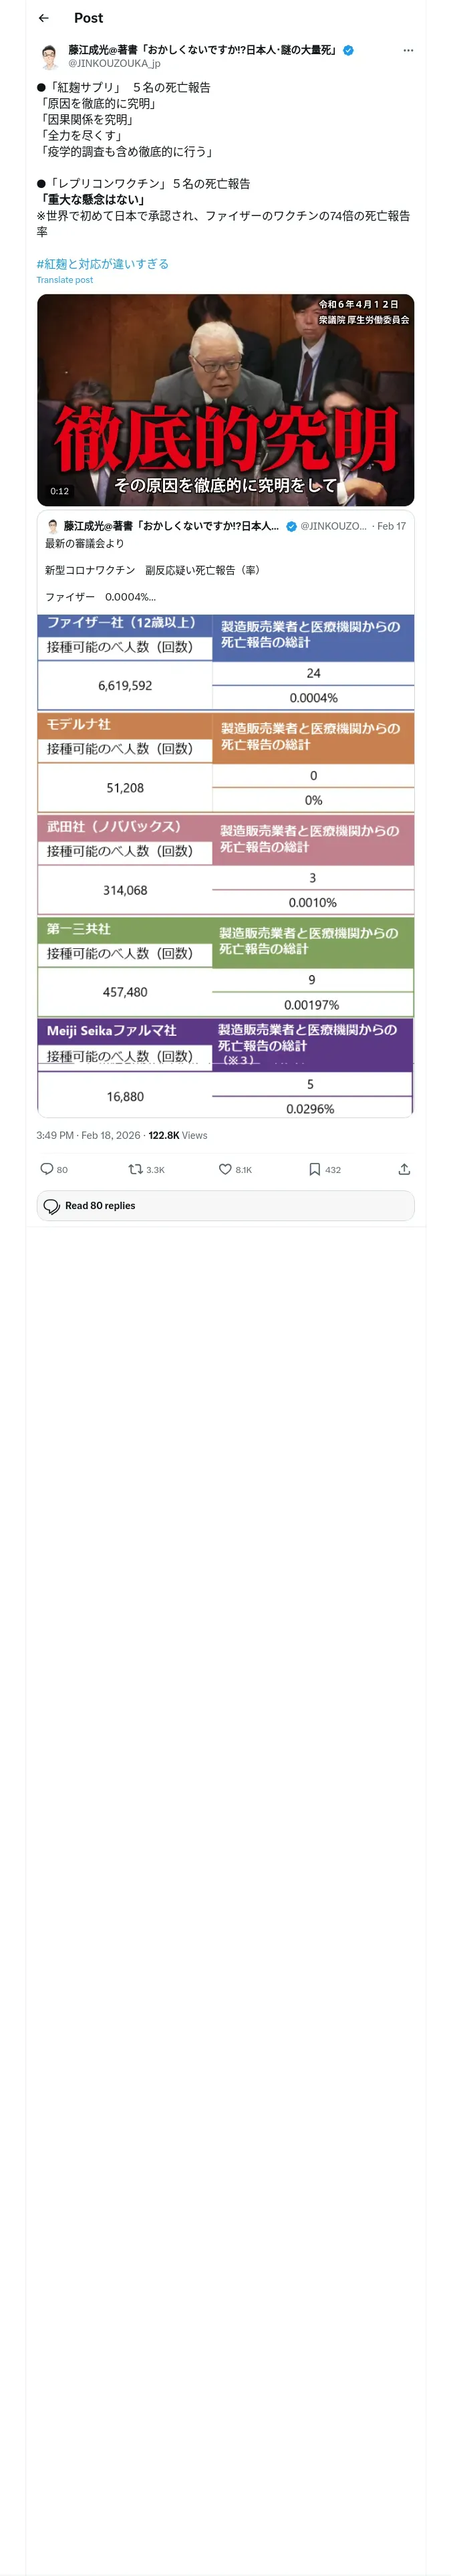Viewport: 451px width, 2576px height.
Task: Open the ファイザー社 death report table image
Action: point(225,660)
